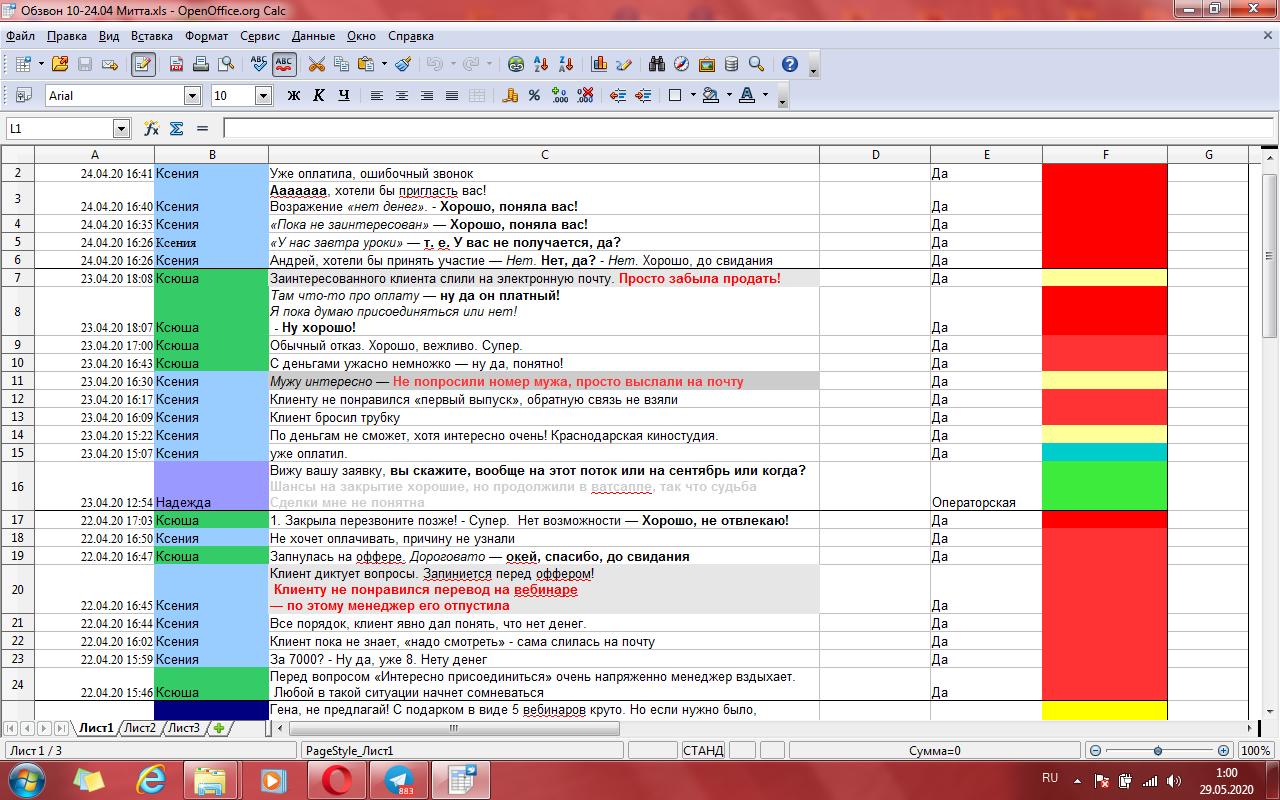Sort descending with the Z-A icon
This screenshot has width=1280, height=800.
[x=566, y=64]
